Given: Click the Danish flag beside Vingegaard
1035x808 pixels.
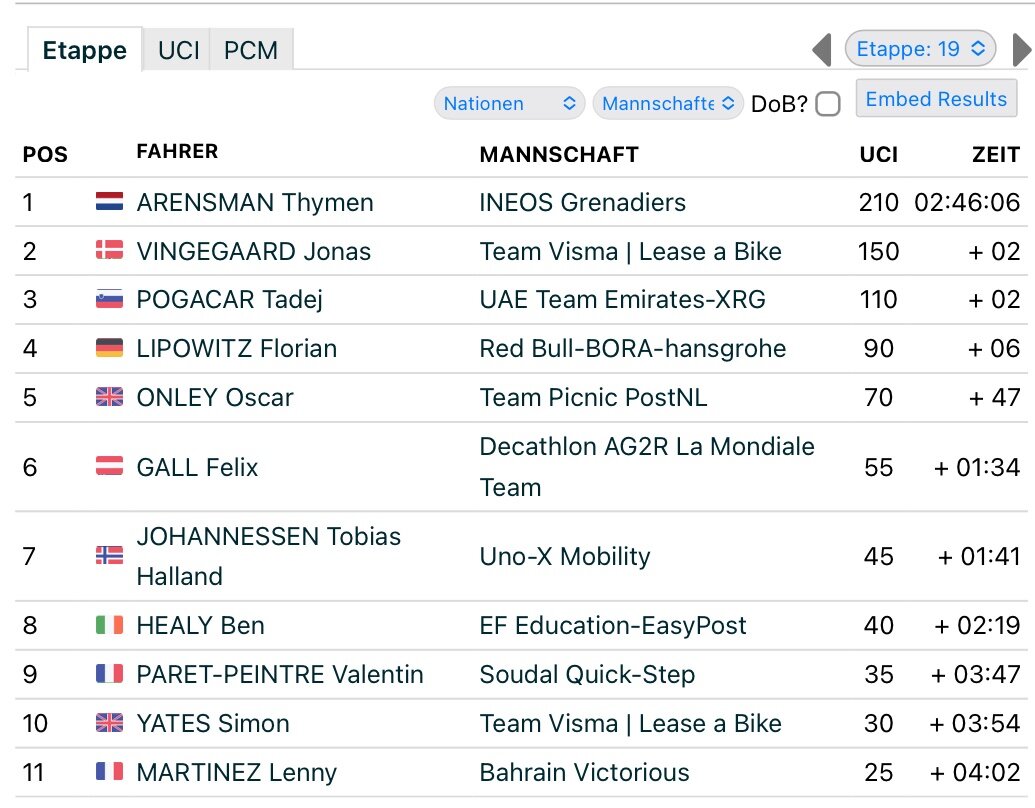Looking at the screenshot, I should click(x=110, y=250).
